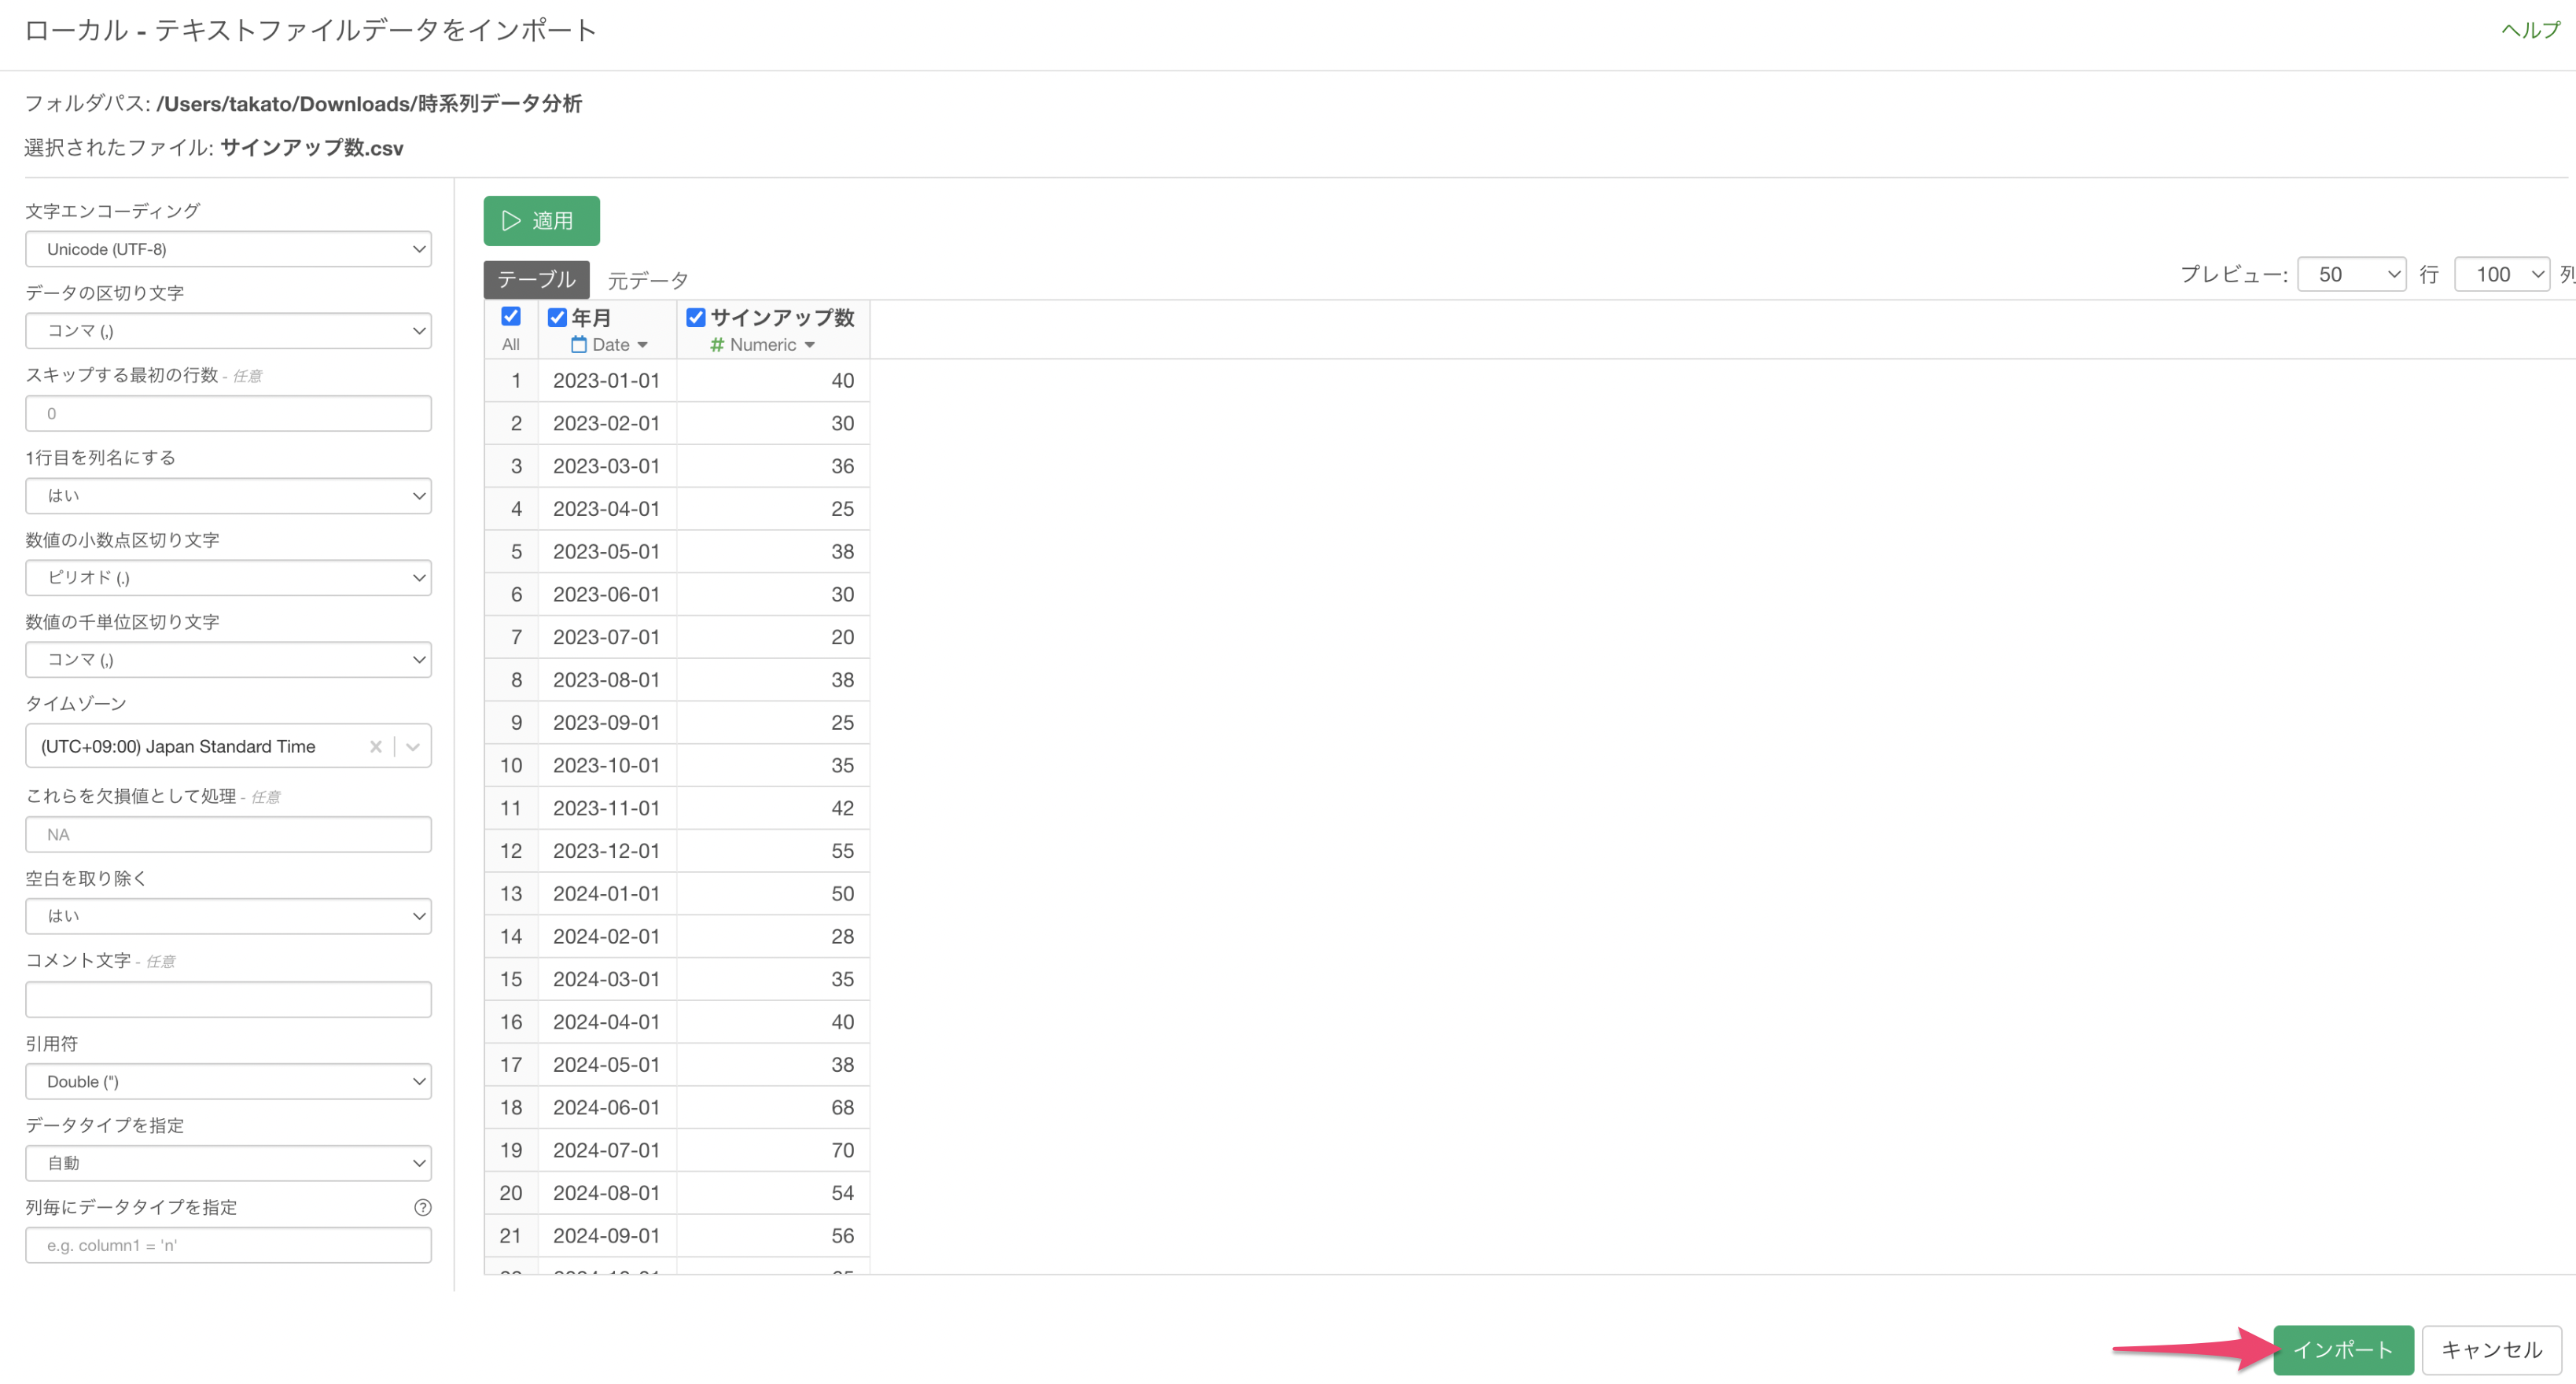Click the キャンセル button
This screenshot has height=1384, width=2576.
pos(2491,1349)
